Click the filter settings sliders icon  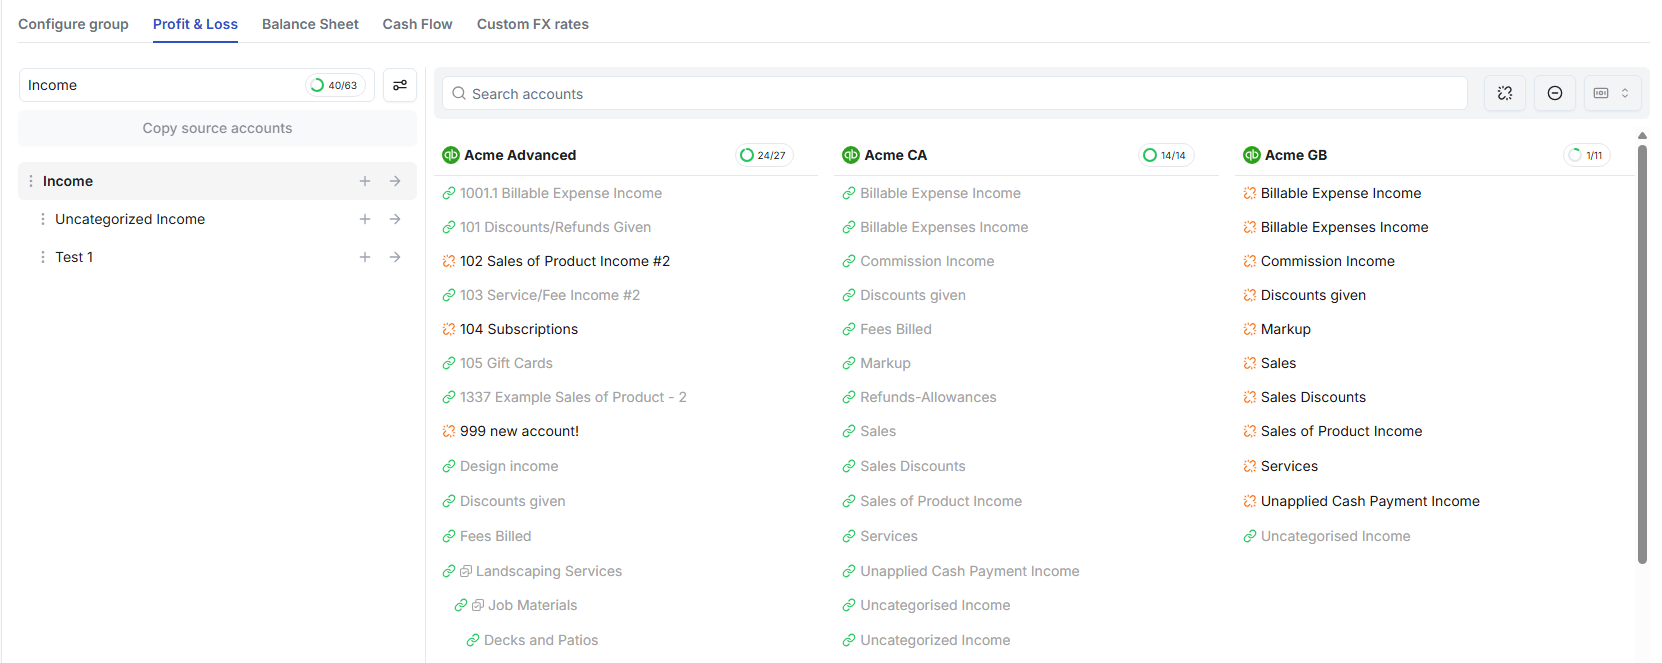click(400, 85)
